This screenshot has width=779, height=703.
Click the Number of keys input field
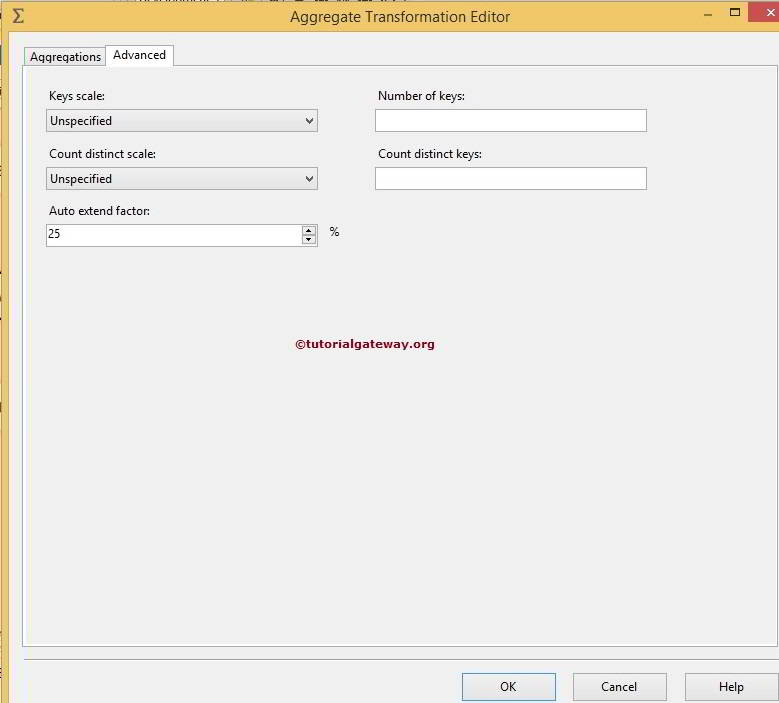point(511,121)
